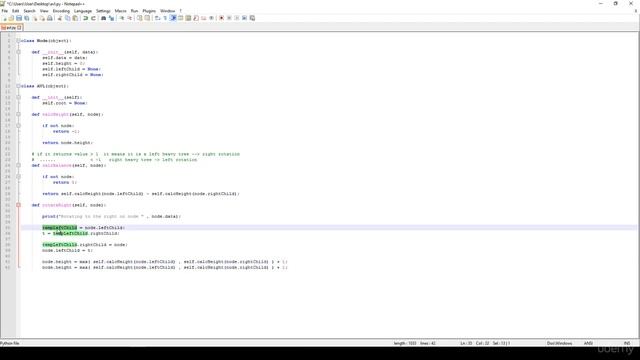Screen dimensions: 640x360
Task: Collapse the red rotateRight fold marker
Action: click(x=18, y=205)
